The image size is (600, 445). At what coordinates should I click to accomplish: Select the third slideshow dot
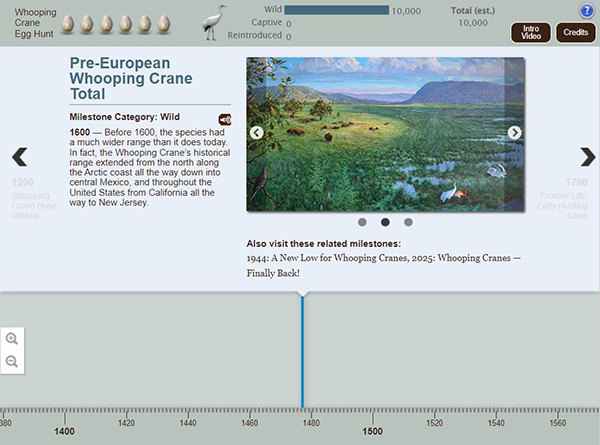408,222
